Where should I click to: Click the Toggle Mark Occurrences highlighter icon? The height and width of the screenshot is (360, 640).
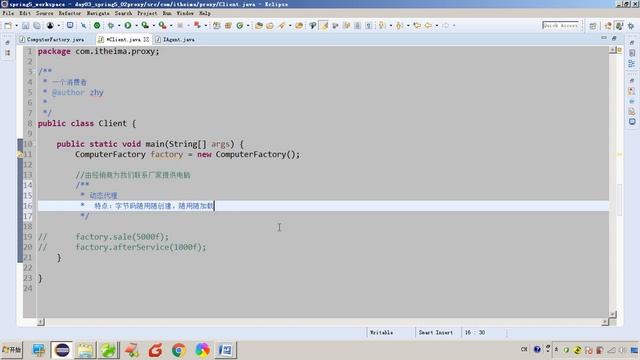[324, 26]
